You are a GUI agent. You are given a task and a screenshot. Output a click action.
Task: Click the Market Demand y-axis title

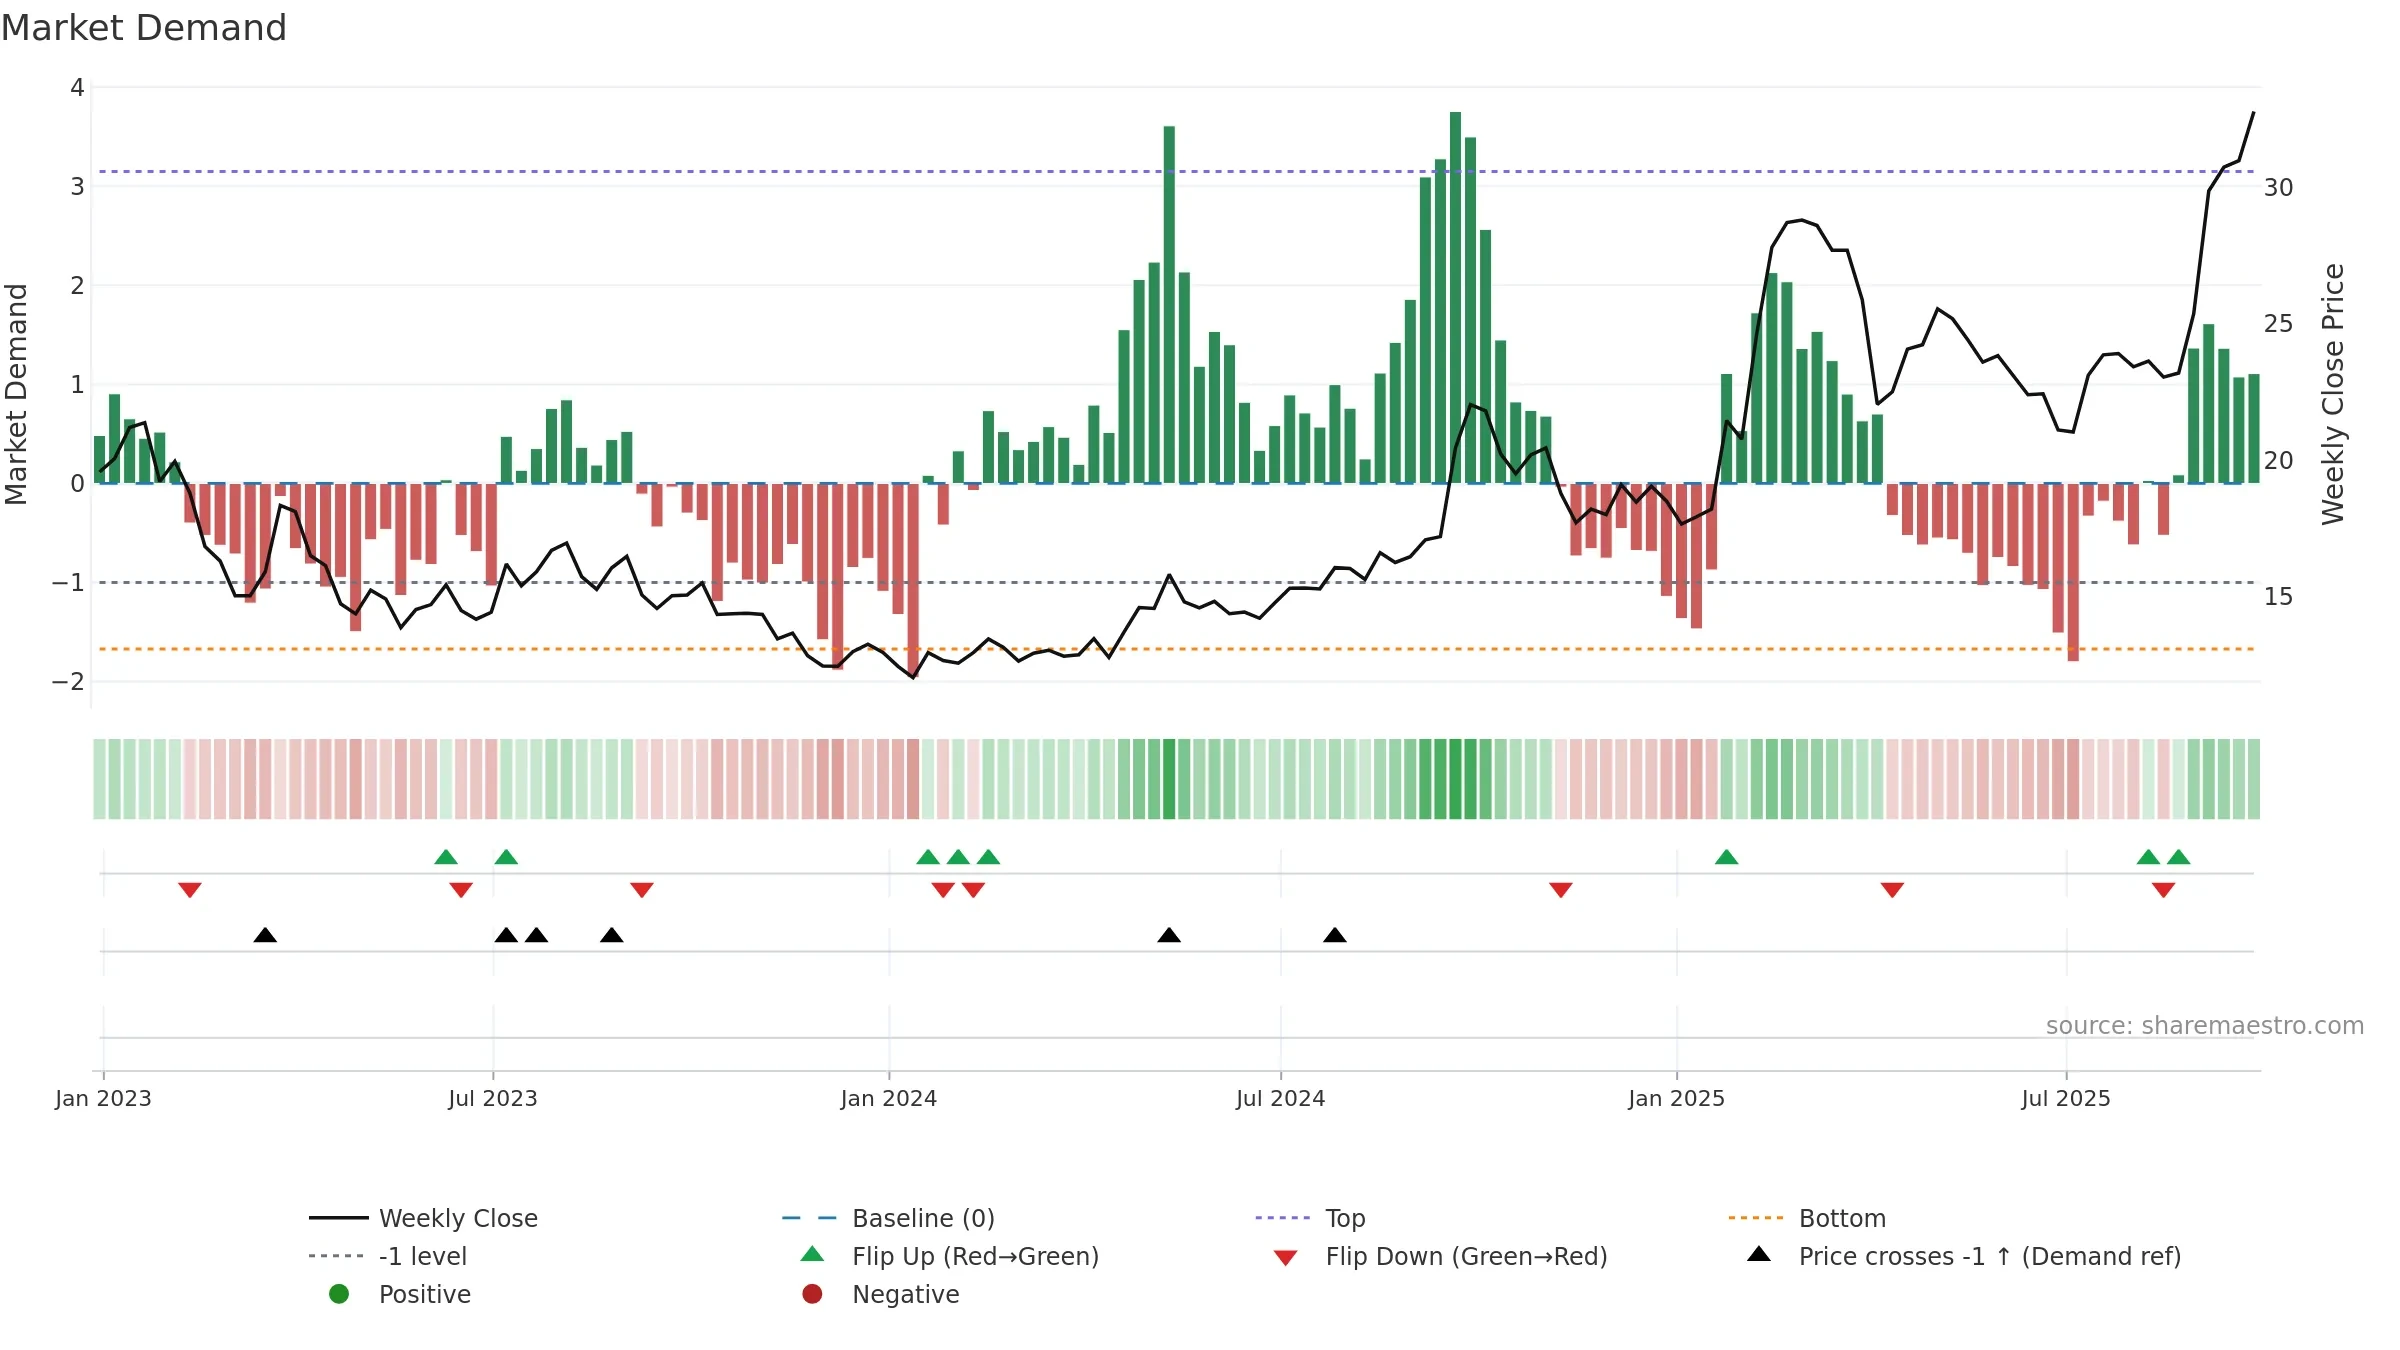(x=16, y=394)
